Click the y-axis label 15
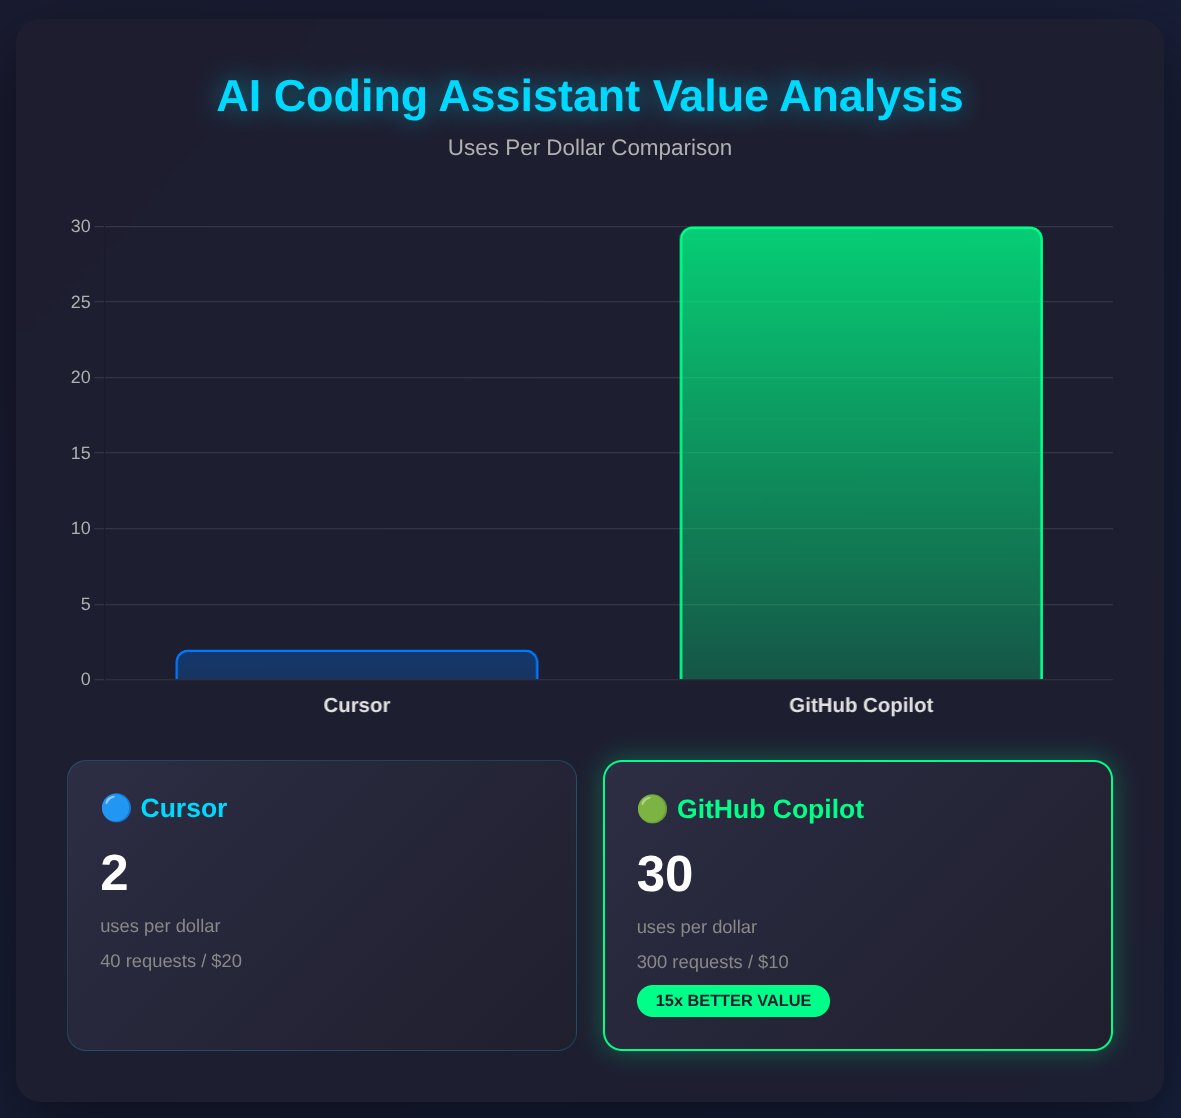The height and width of the screenshot is (1118, 1181). pyautogui.click(x=81, y=453)
